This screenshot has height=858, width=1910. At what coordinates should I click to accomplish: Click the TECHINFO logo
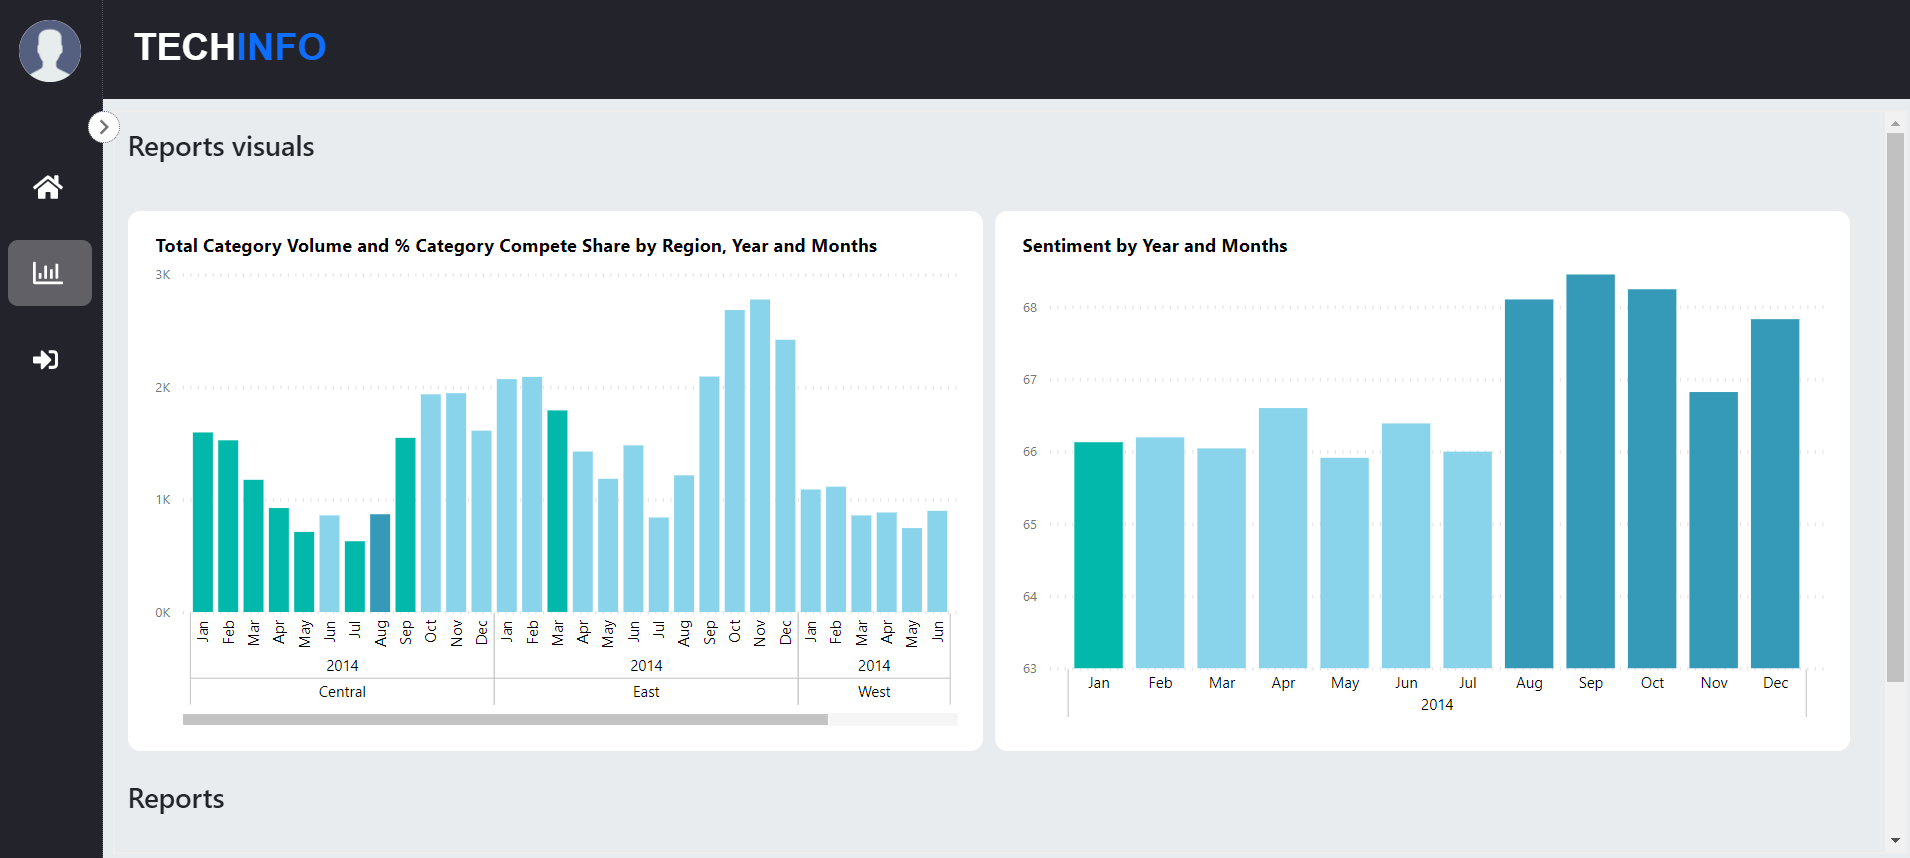[230, 47]
